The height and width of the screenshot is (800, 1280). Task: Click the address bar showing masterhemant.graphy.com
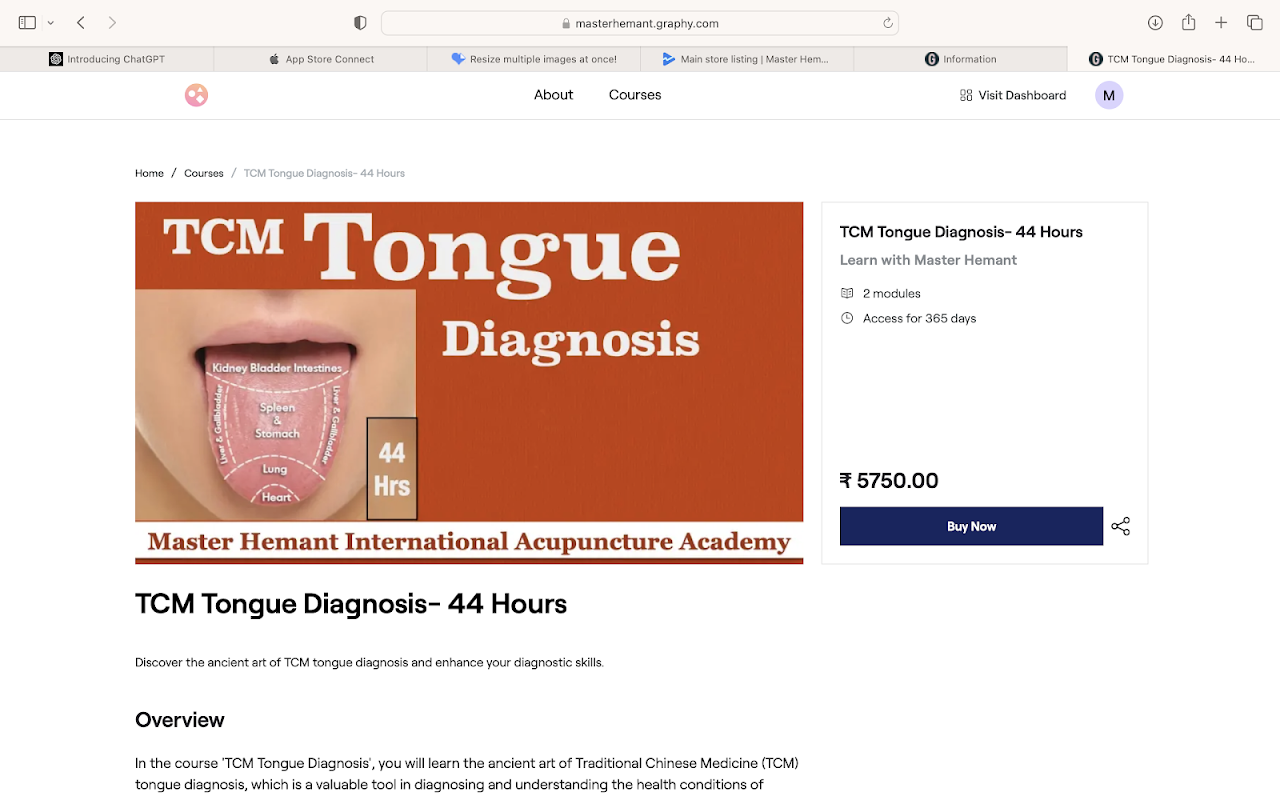pyautogui.click(x=640, y=23)
